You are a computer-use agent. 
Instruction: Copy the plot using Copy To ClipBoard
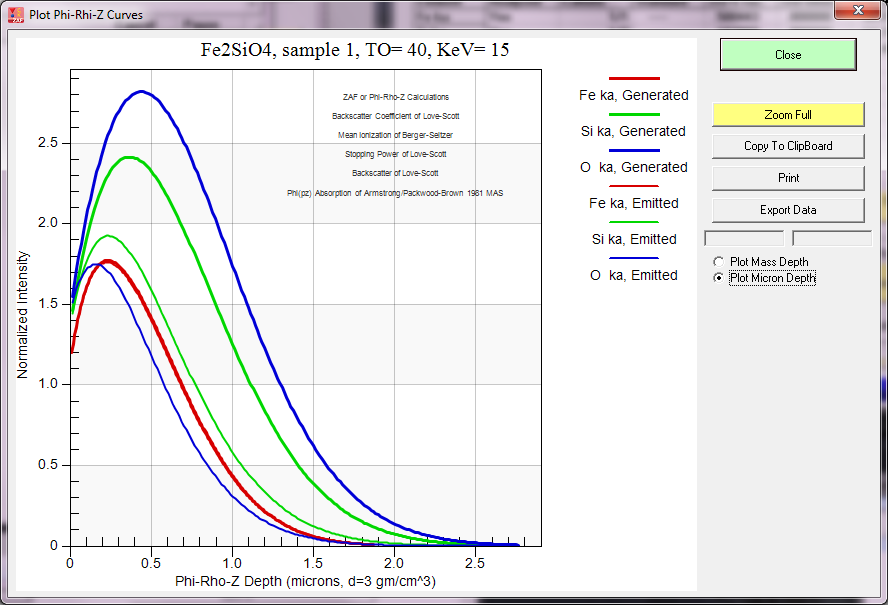[x=788, y=146]
